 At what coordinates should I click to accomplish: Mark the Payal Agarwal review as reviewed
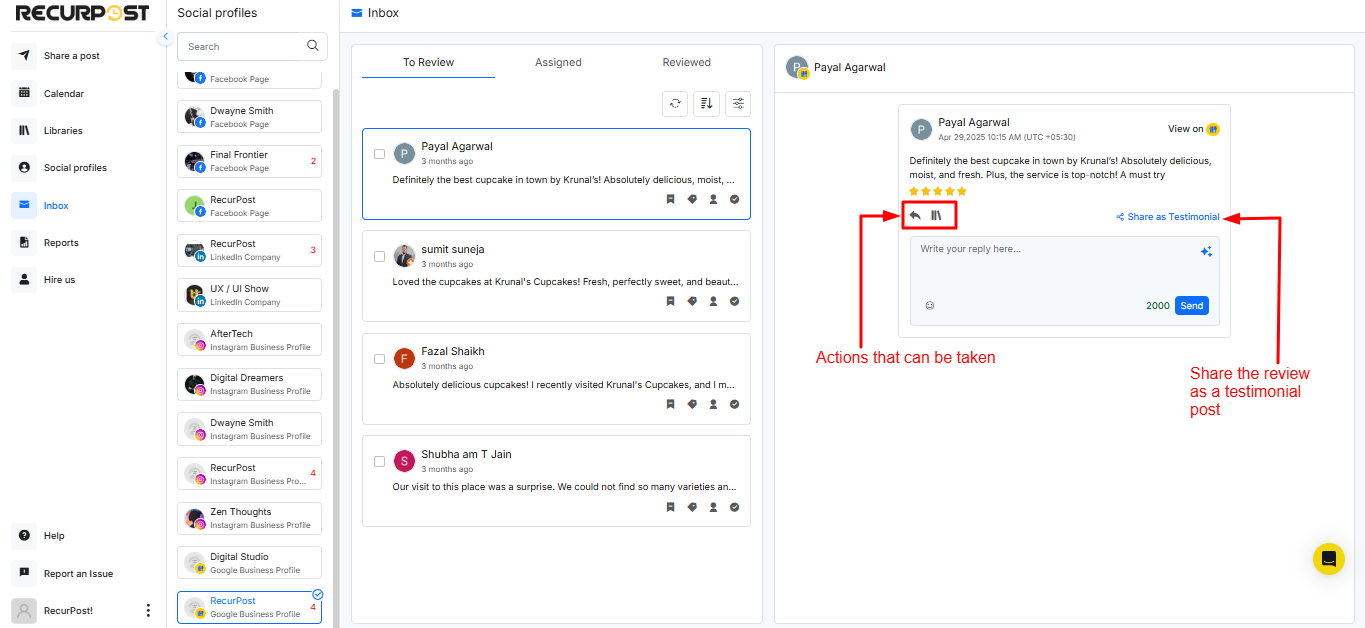(734, 199)
